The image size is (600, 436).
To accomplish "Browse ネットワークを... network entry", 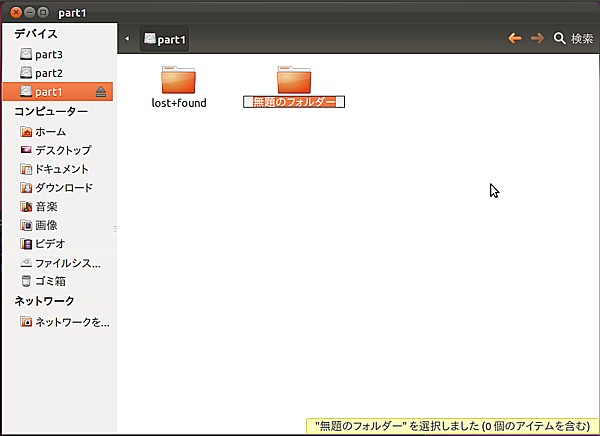I will (x=58, y=322).
